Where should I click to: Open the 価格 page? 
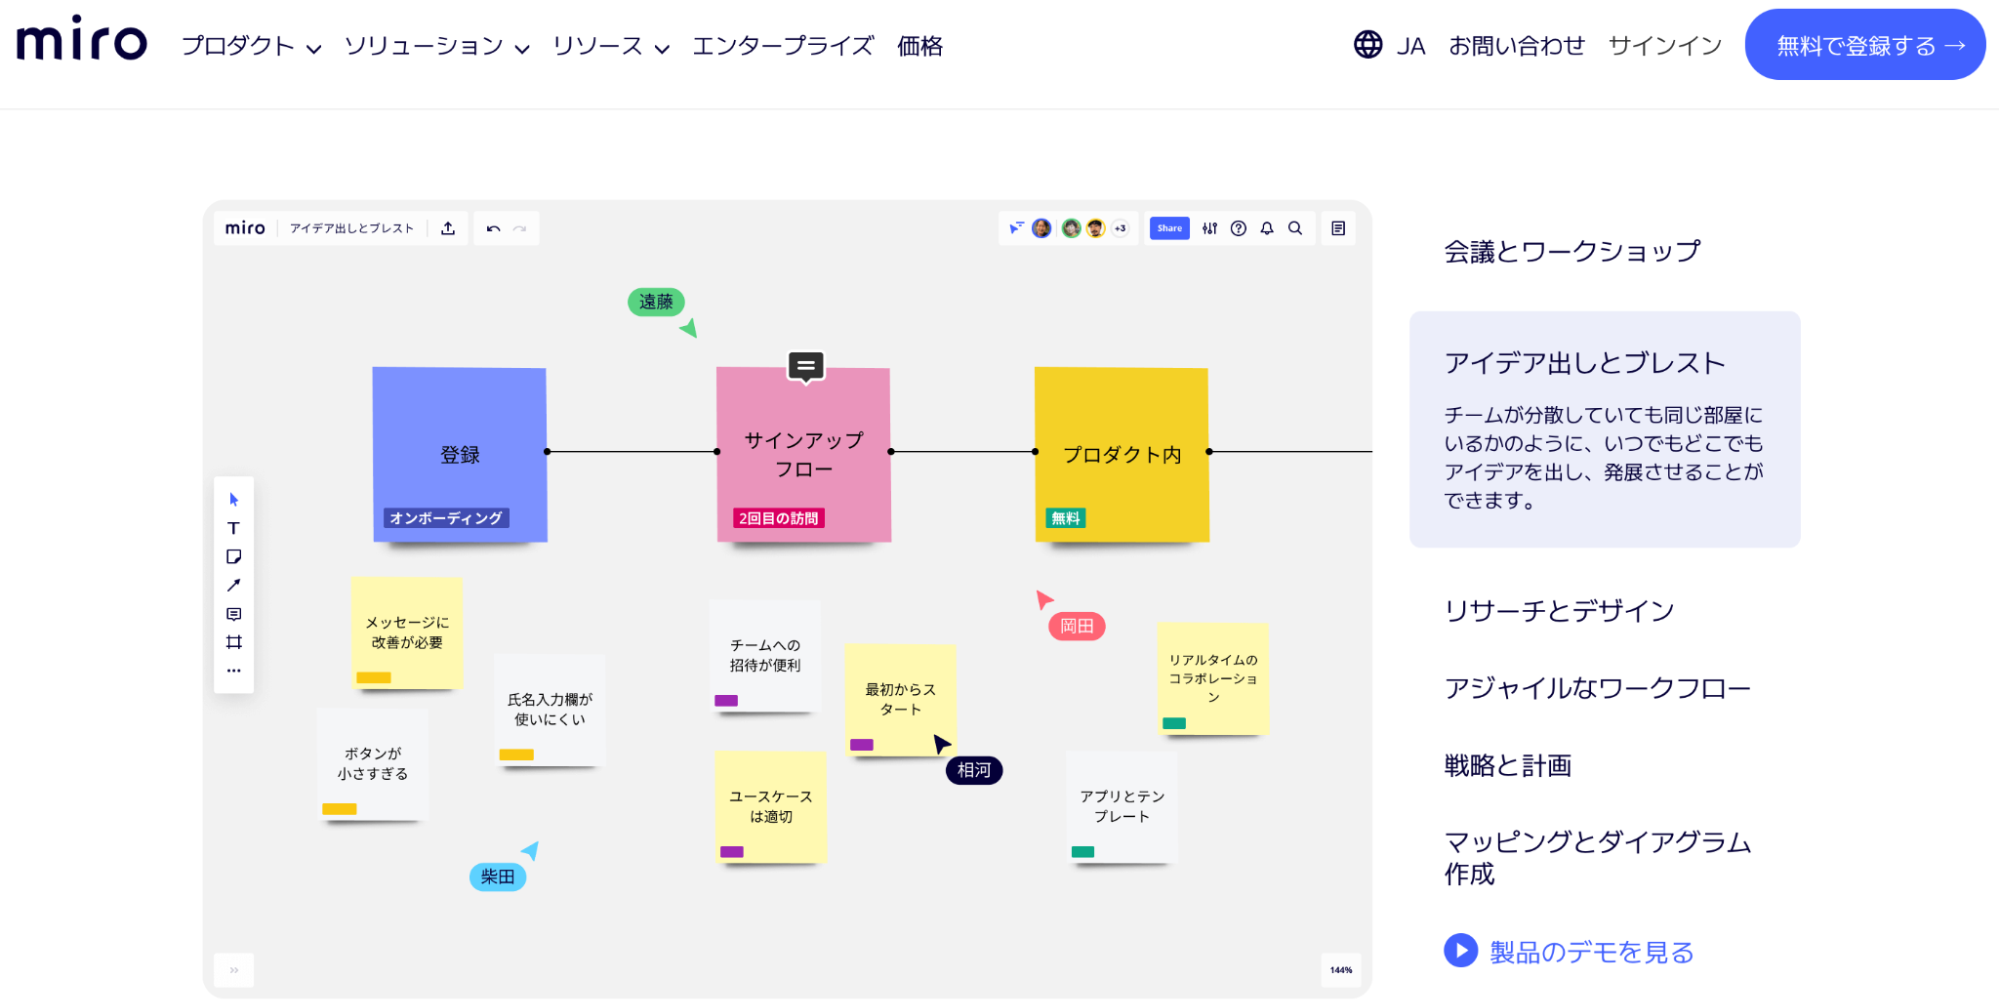(x=920, y=46)
